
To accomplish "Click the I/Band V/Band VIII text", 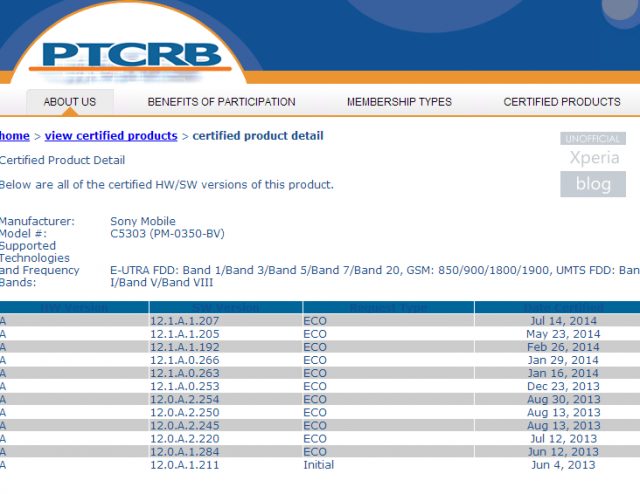I will [162, 283].
